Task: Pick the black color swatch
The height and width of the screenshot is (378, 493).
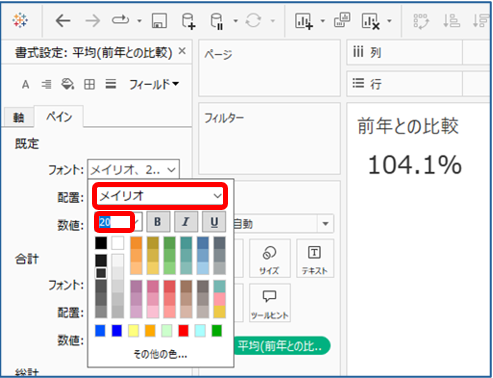Action: (x=101, y=243)
